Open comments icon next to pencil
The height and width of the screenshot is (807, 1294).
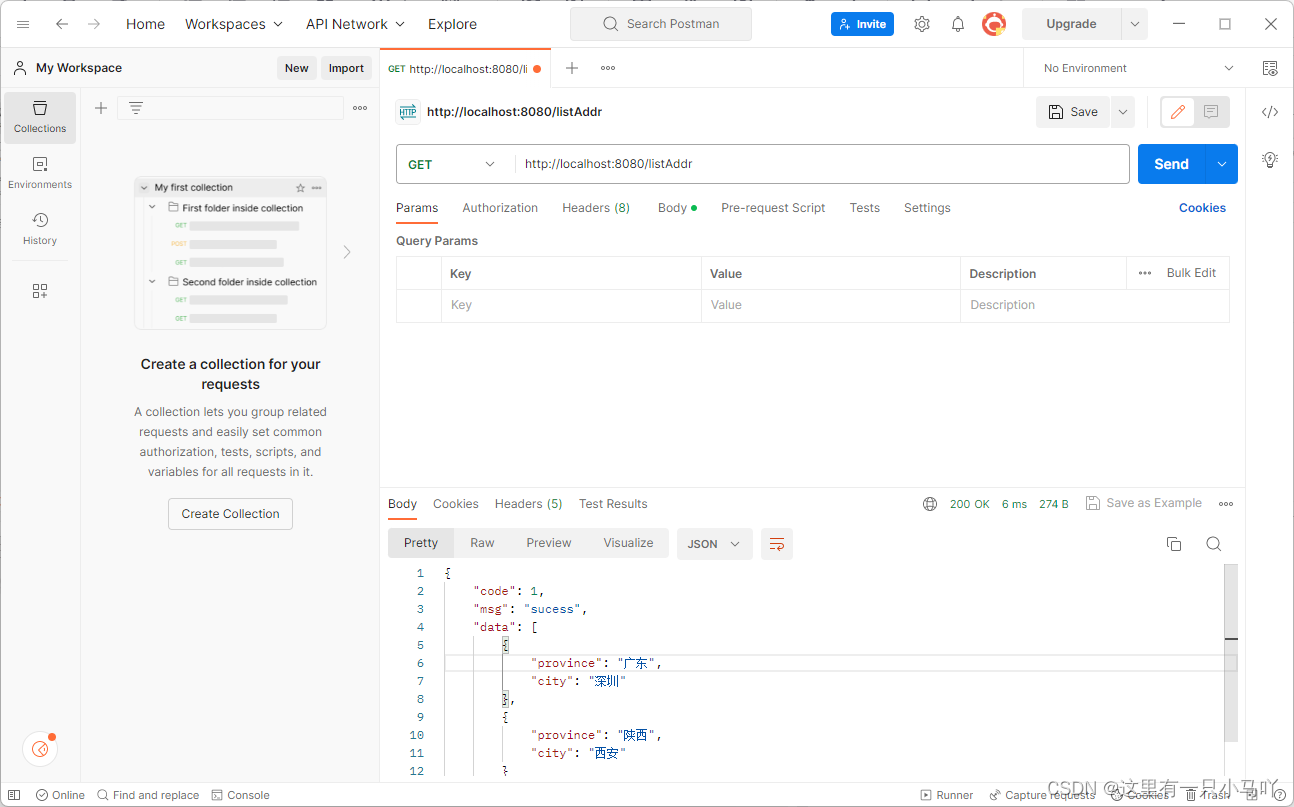[1211, 112]
